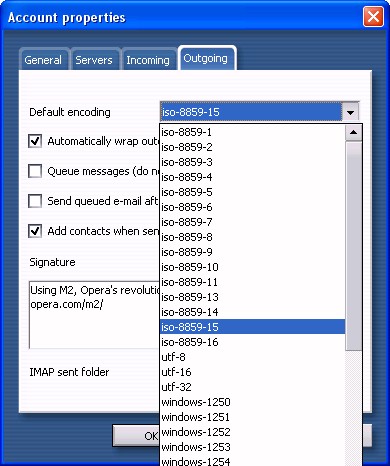Open the Servers tab
This screenshot has width=390, height=466.
click(94, 60)
